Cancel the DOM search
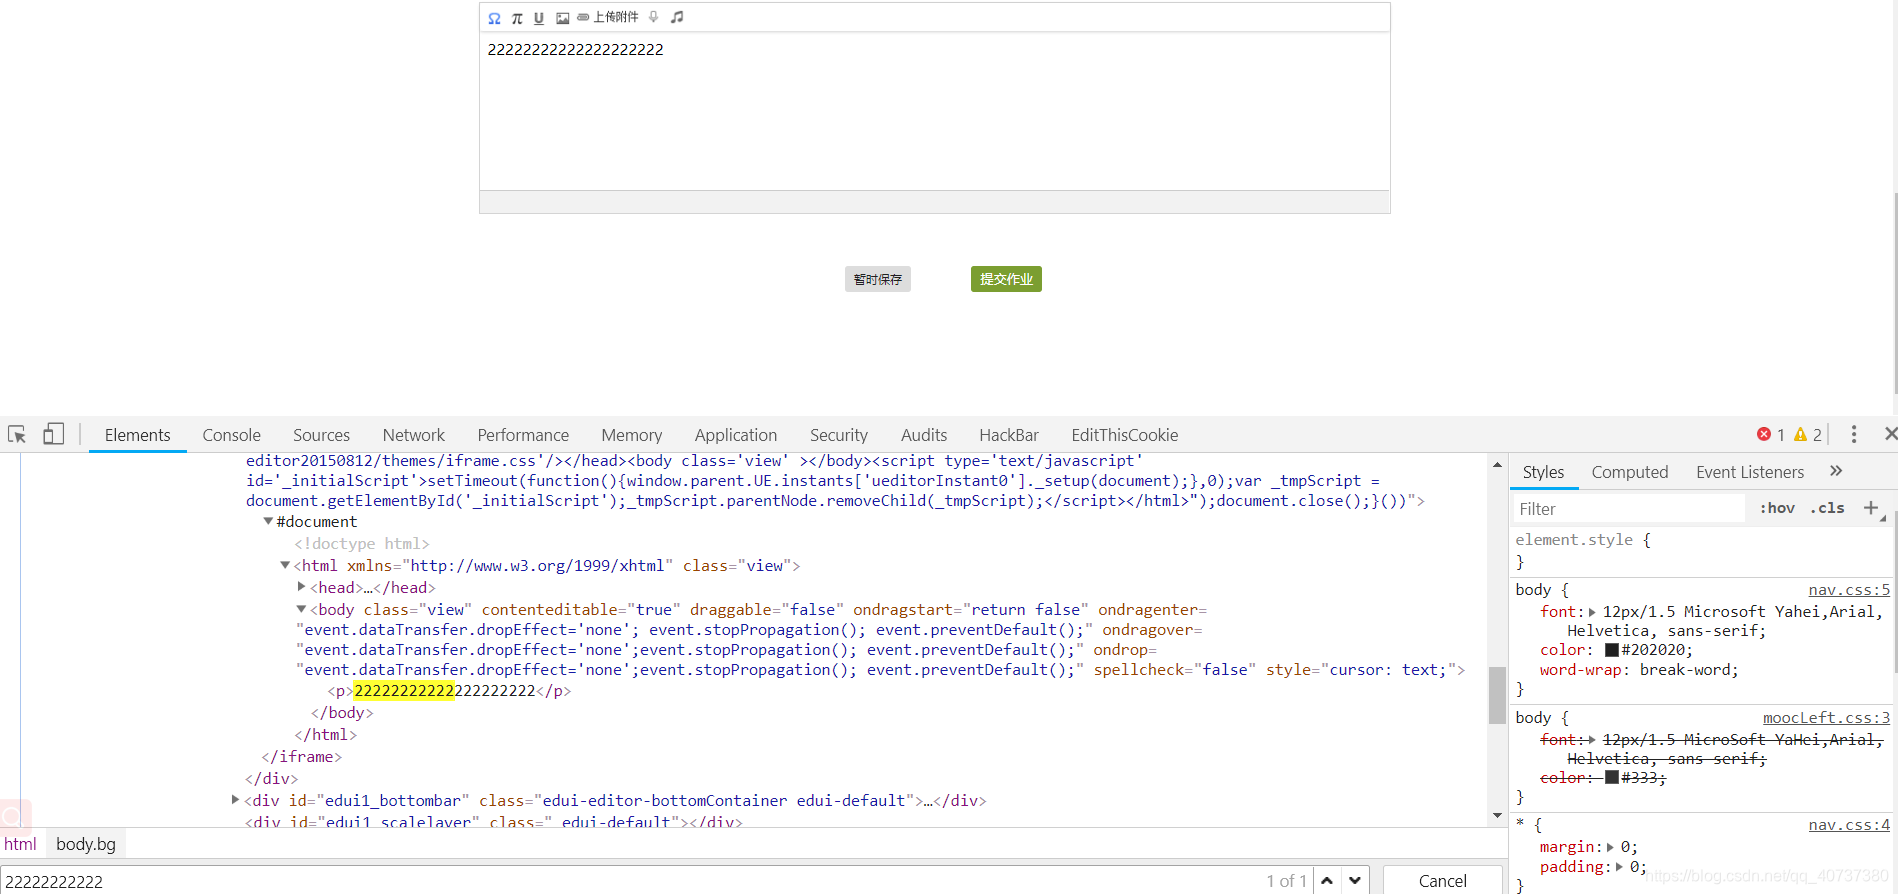This screenshot has width=1898, height=894. pyautogui.click(x=1443, y=881)
